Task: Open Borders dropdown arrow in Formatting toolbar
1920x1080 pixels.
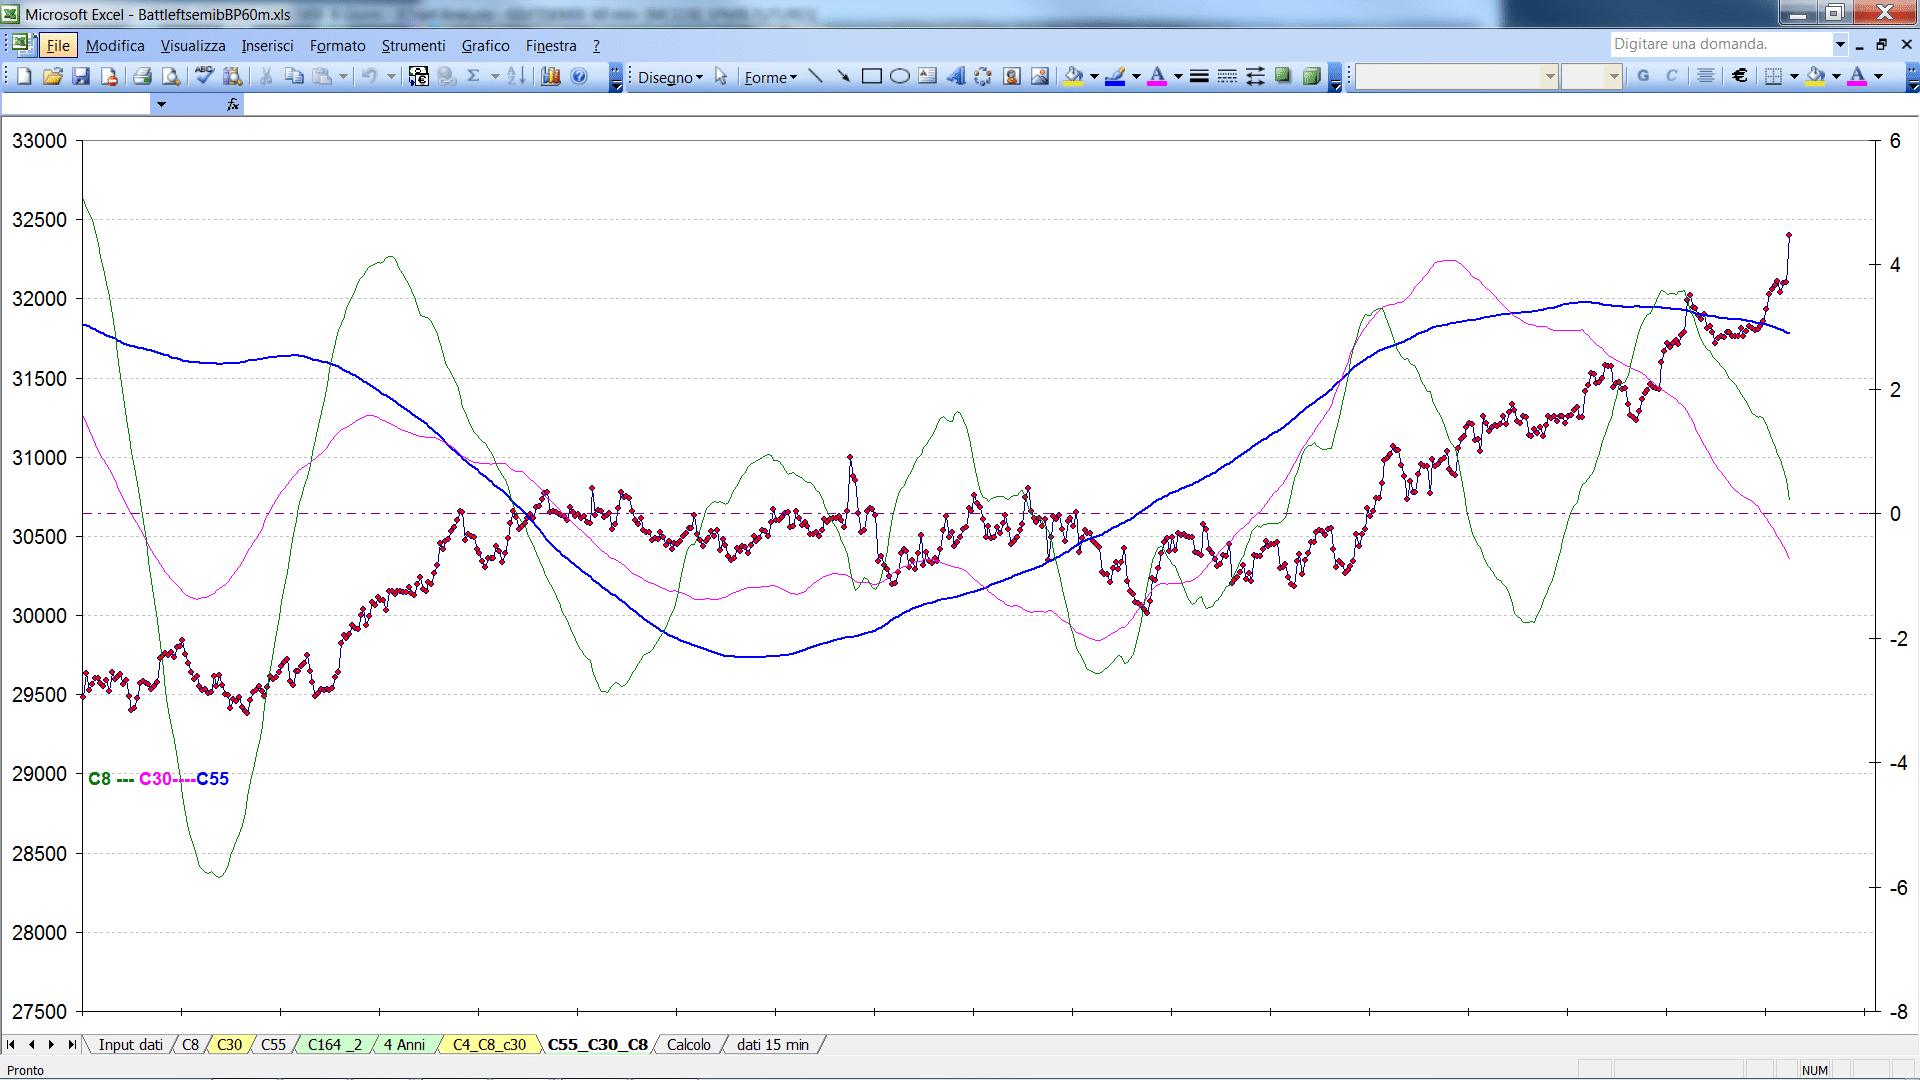Action: click(x=1794, y=76)
